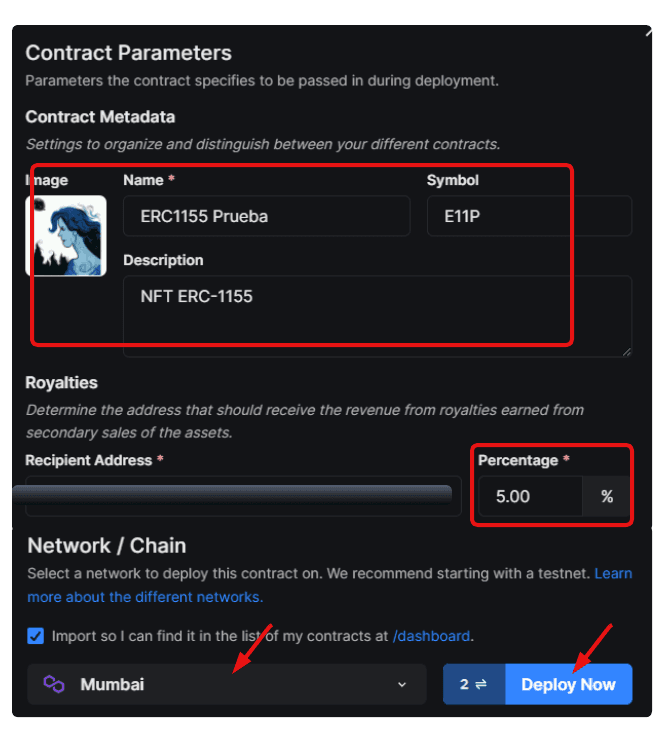
Task: Click the description box resize handle
Action: (x=626, y=352)
